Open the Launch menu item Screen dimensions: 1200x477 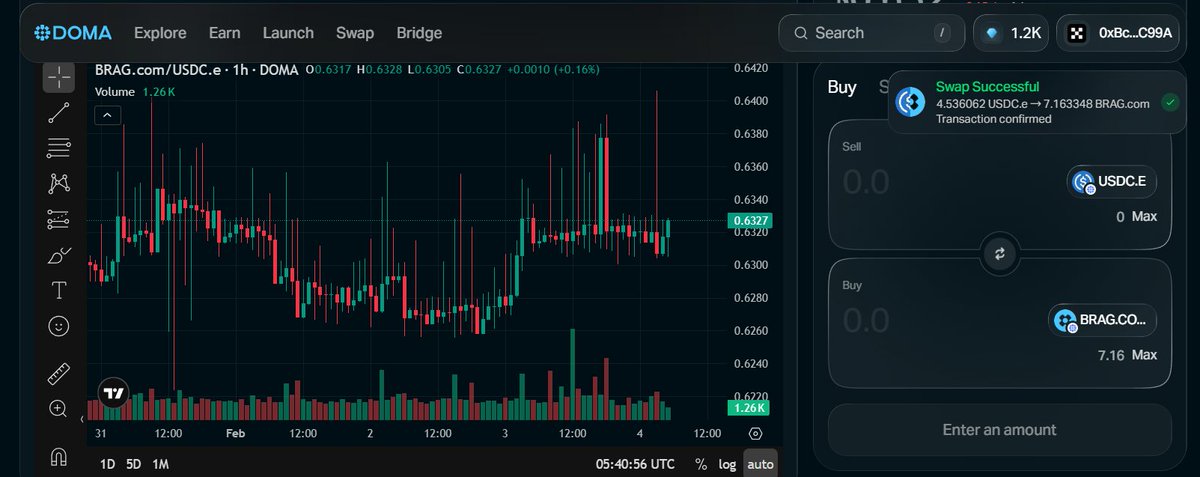pyautogui.click(x=288, y=33)
